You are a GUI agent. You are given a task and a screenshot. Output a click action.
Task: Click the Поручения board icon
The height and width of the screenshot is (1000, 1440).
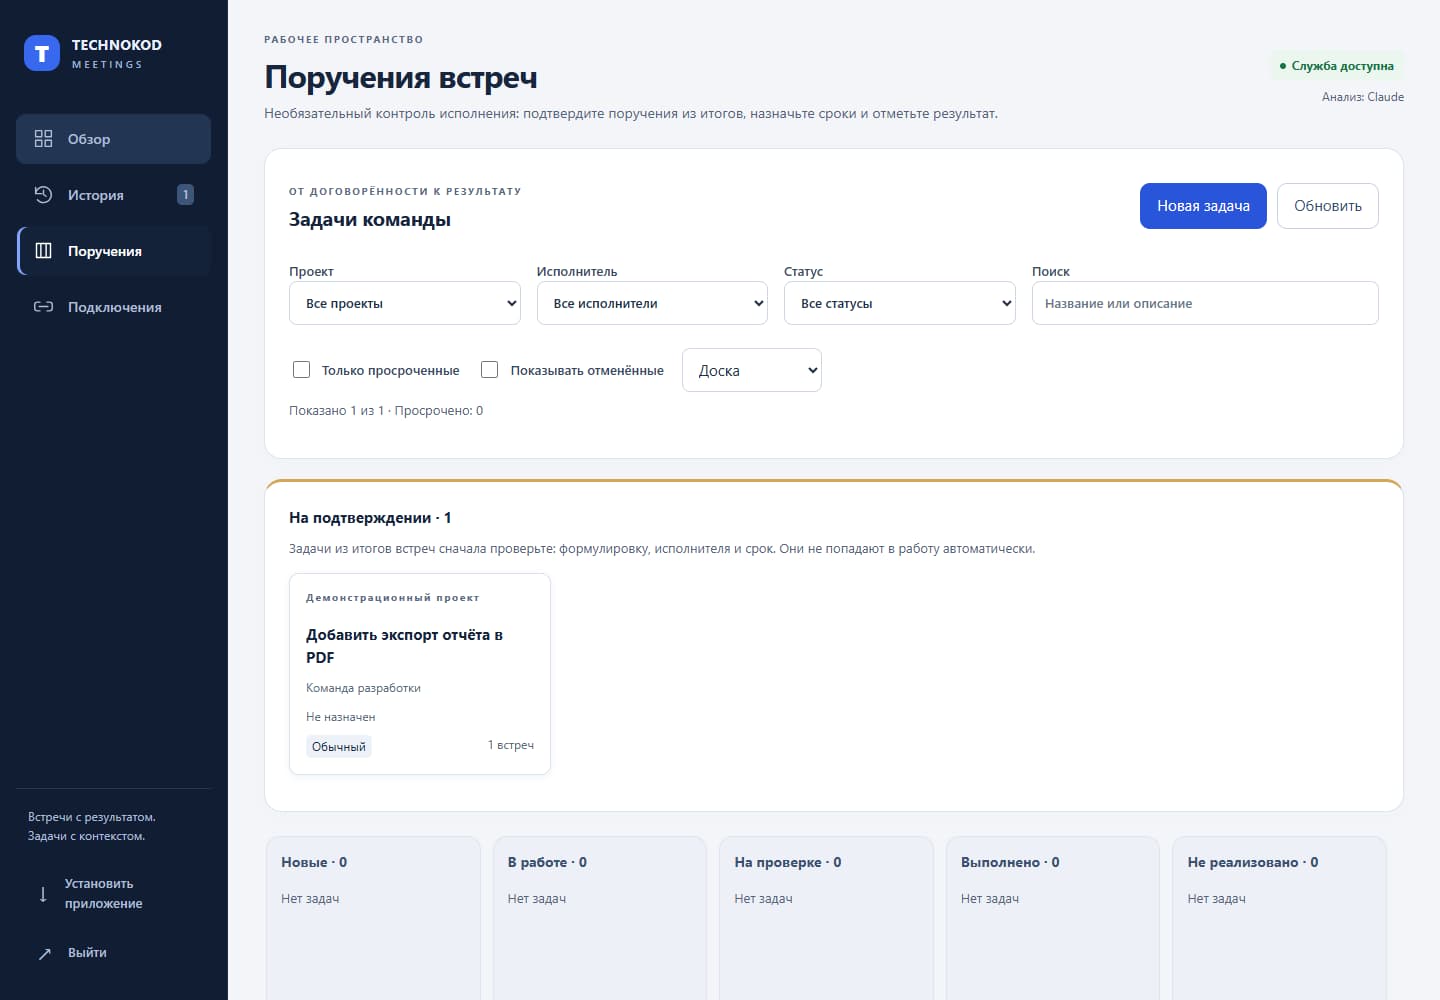click(x=43, y=251)
